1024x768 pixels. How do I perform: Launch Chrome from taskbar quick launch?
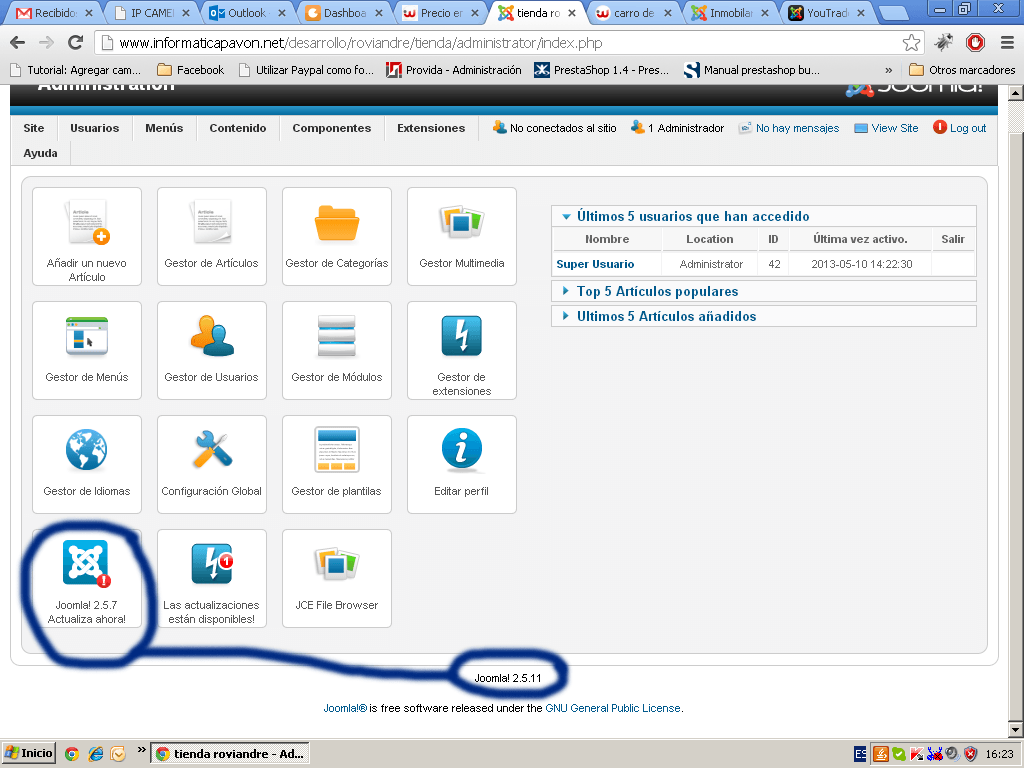[72, 754]
